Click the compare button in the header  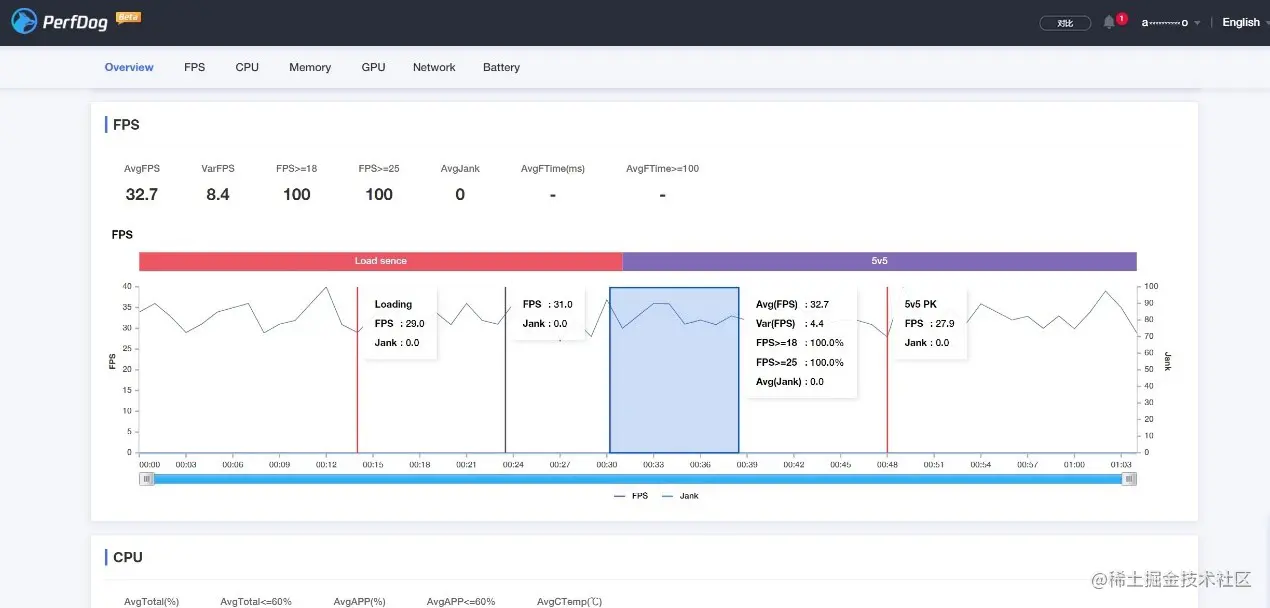click(x=1065, y=23)
